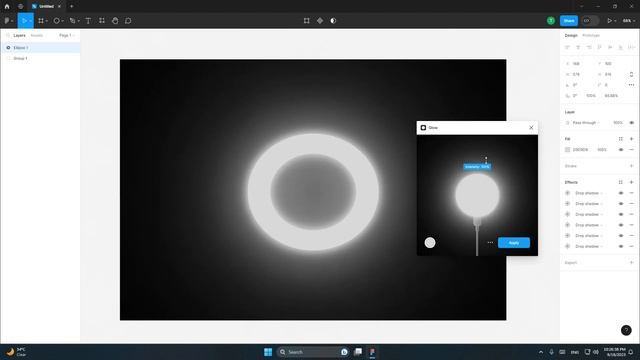Click the user avatar in toolbar
The width and height of the screenshot is (640, 360).
click(551, 21)
